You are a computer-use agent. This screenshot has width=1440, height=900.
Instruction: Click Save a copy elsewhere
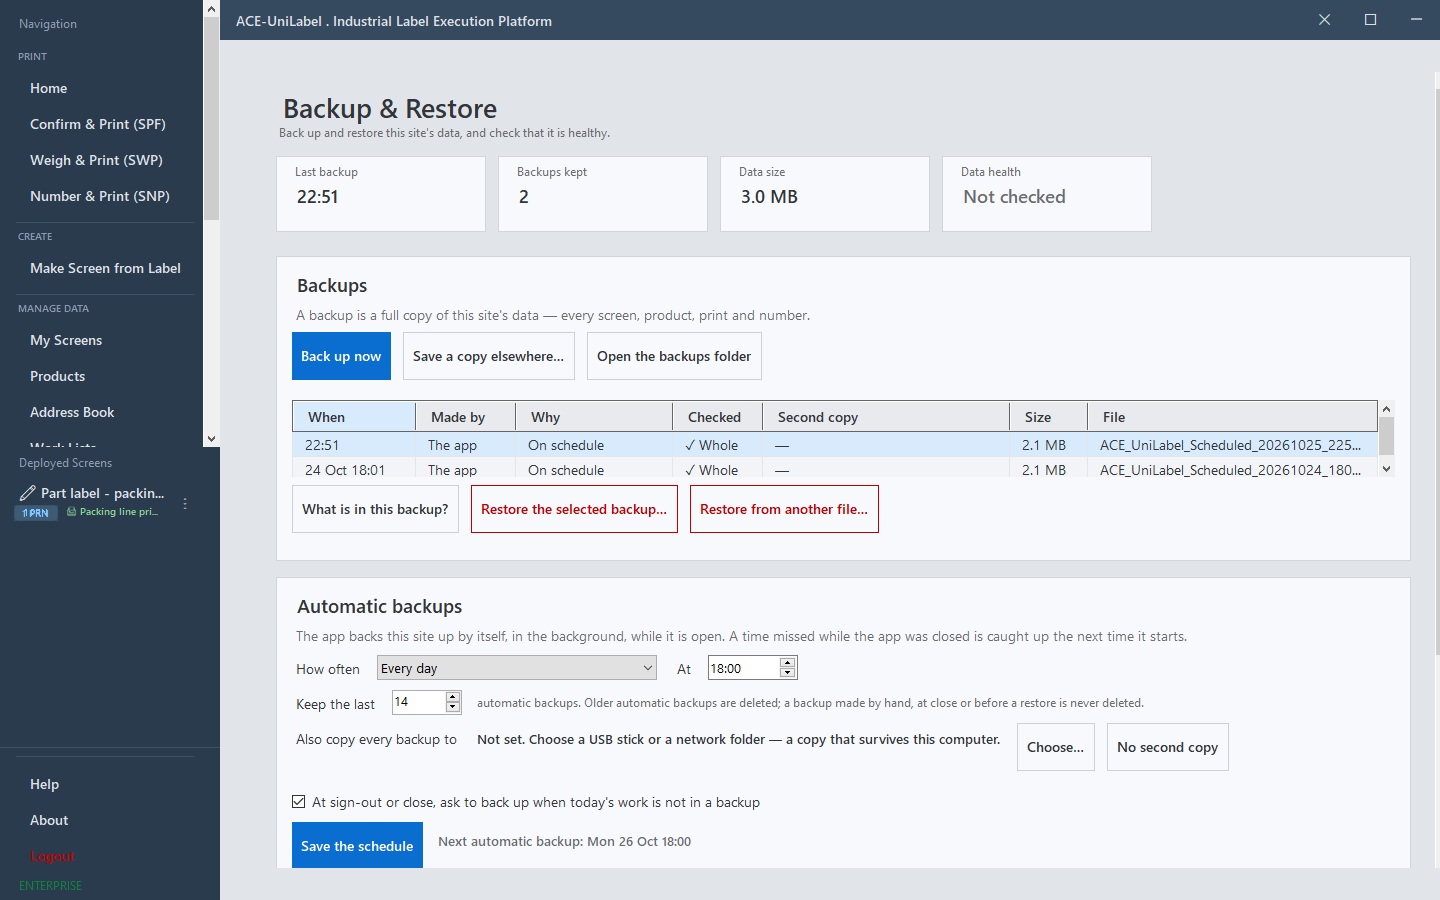click(489, 356)
